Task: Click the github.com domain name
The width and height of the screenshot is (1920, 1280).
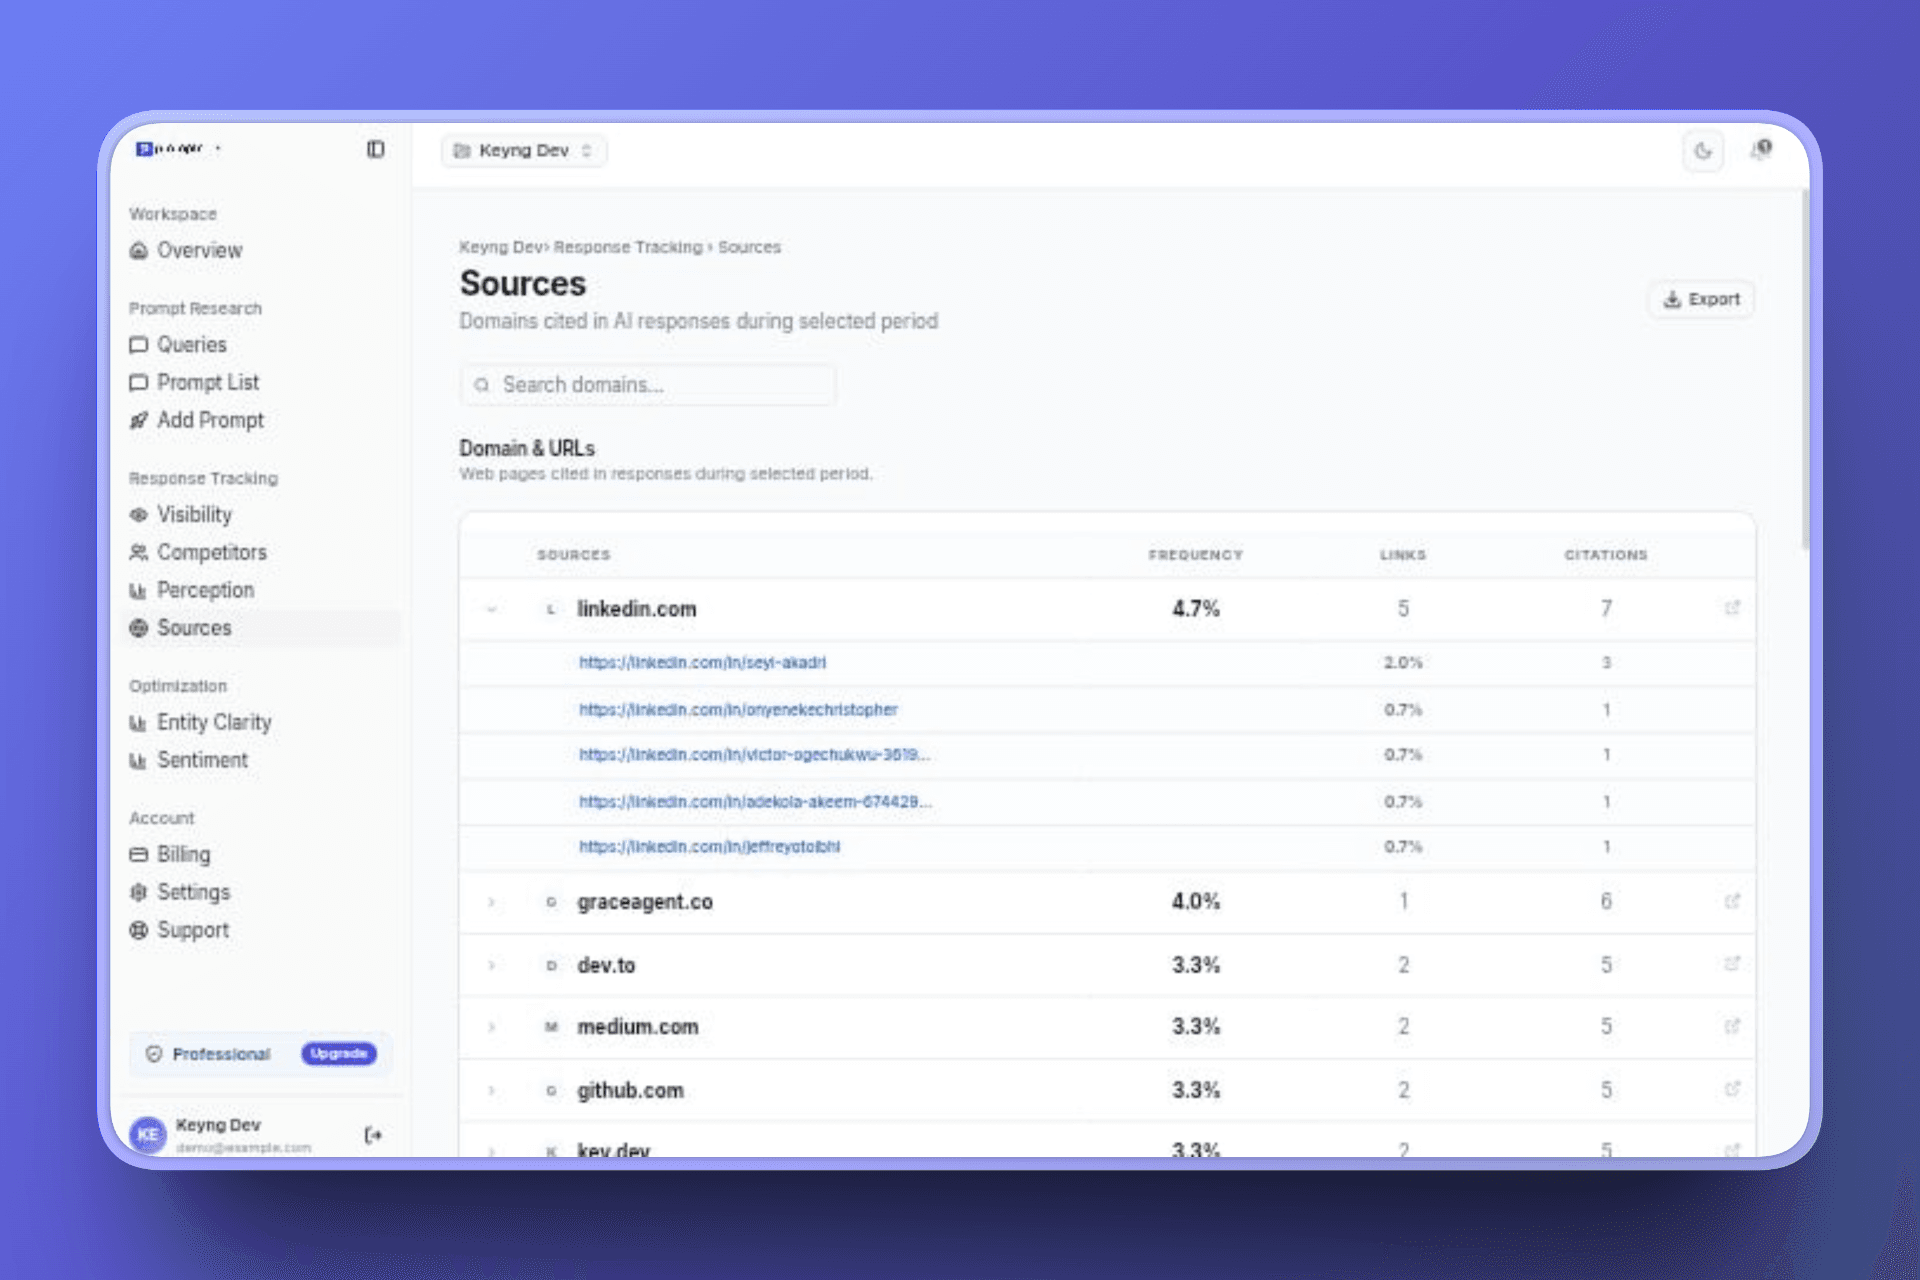Action: point(630,1091)
